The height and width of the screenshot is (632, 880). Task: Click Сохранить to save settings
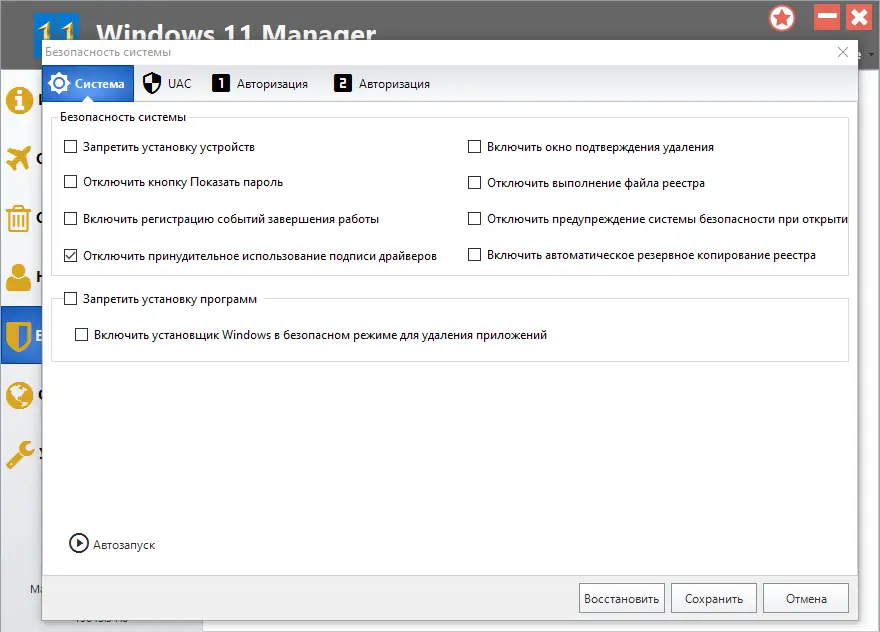pyautogui.click(x=713, y=598)
